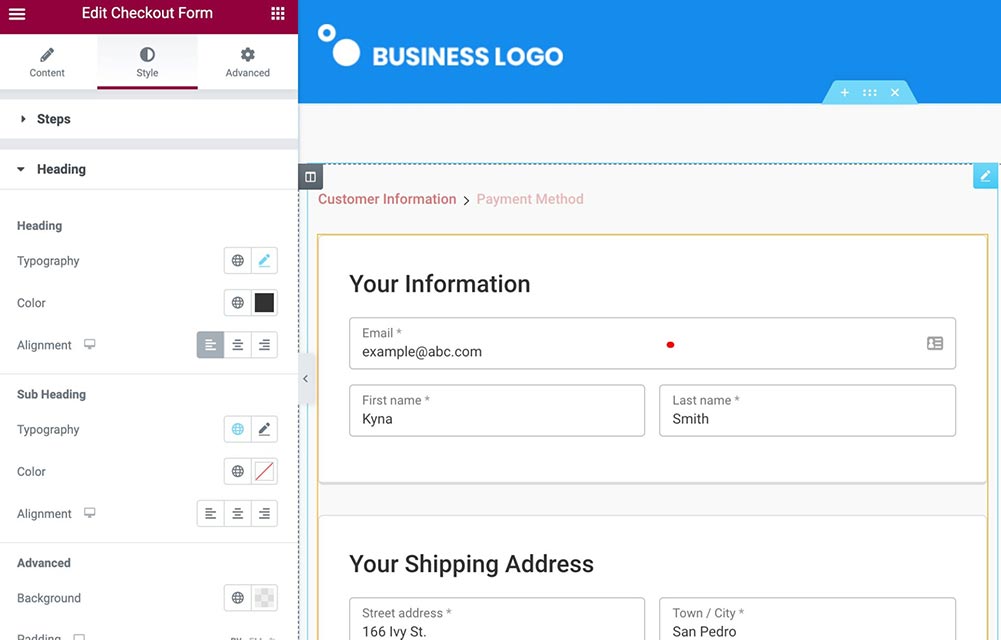The height and width of the screenshot is (640, 1001).
Task: Open the black Heading color swatch
Action: click(x=264, y=302)
